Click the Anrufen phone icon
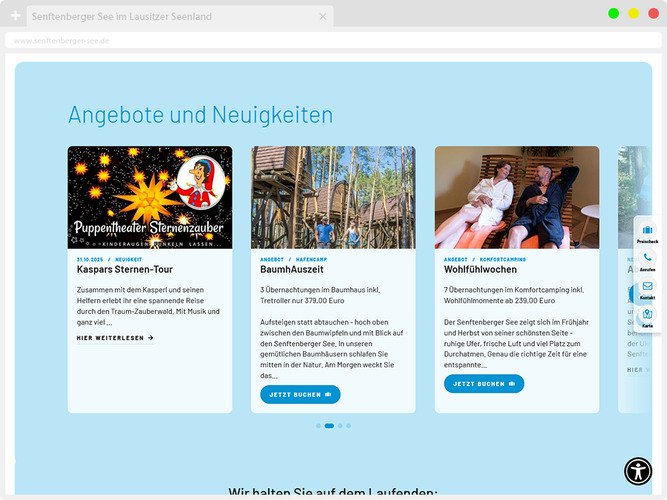The width and height of the screenshot is (667, 500). tap(647, 258)
